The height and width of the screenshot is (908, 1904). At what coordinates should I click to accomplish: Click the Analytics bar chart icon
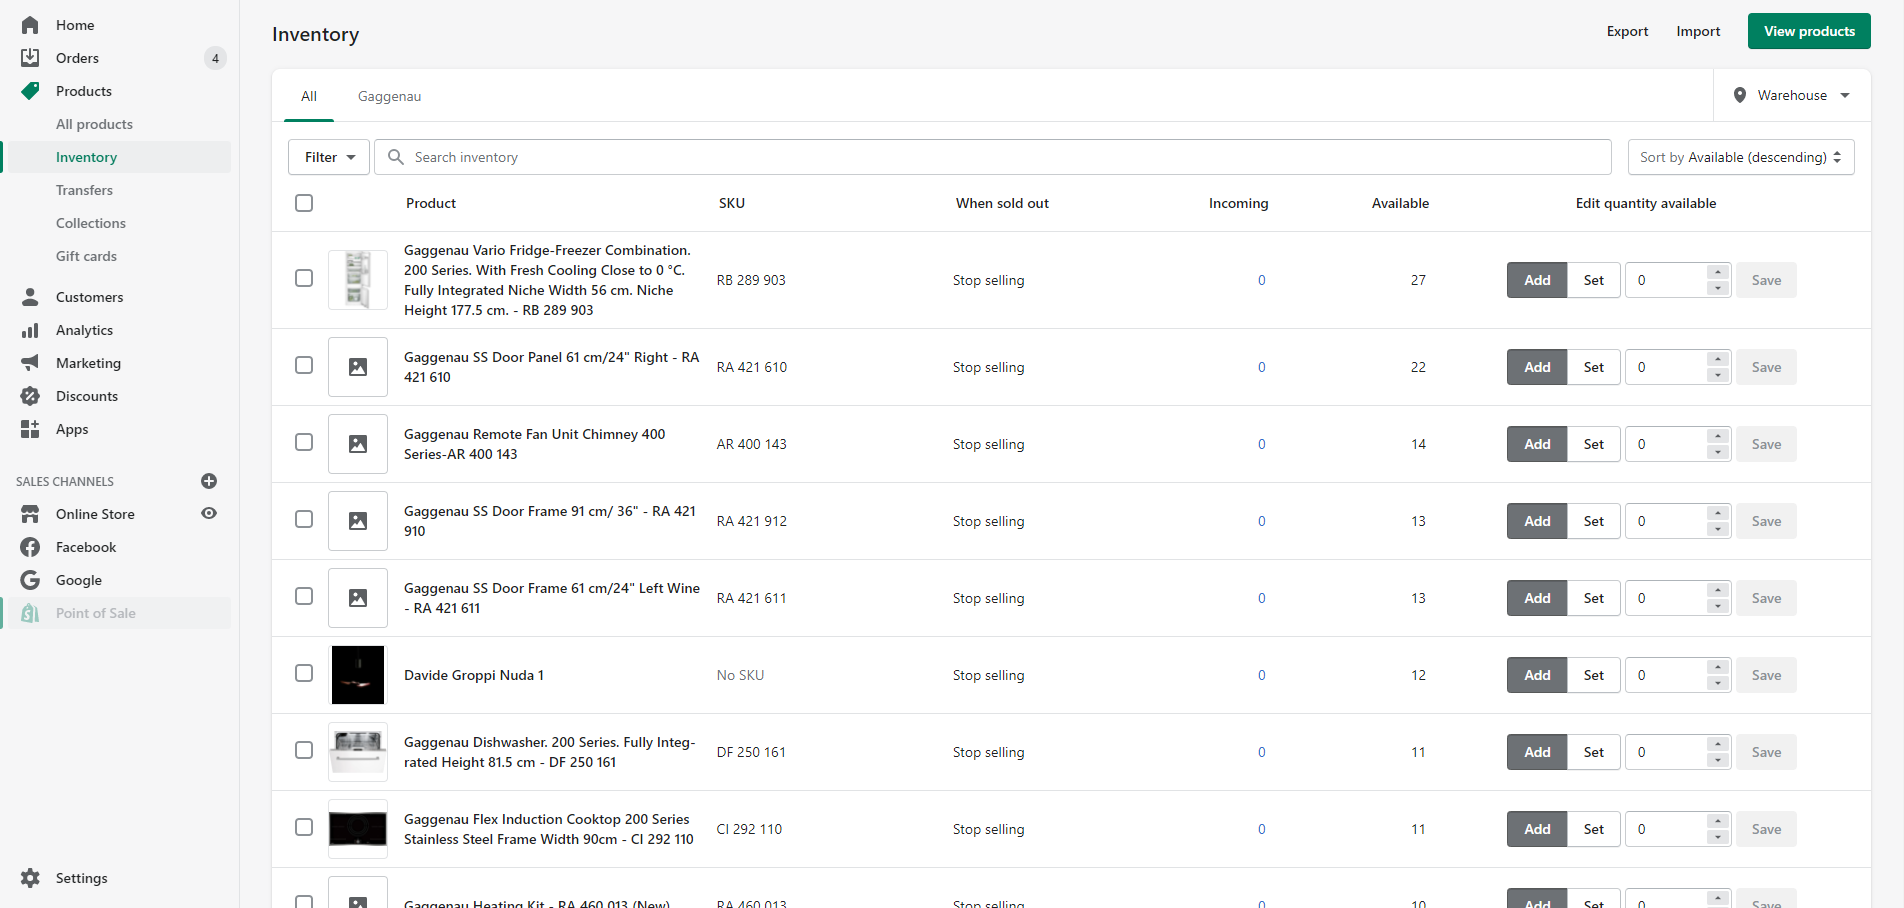(30, 330)
